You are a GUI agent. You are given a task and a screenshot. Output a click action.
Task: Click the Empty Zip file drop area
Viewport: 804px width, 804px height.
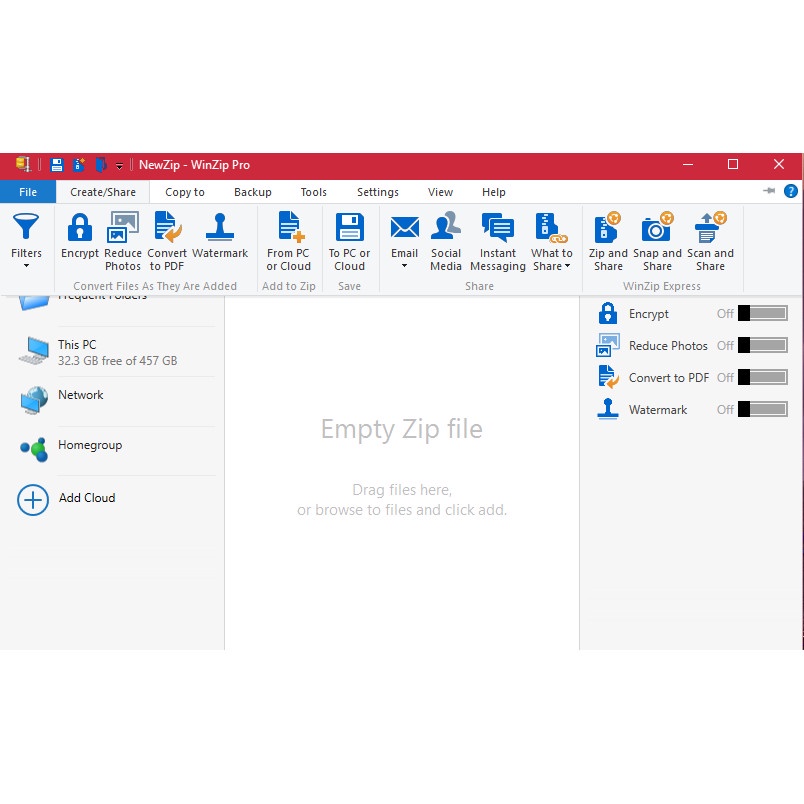click(x=401, y=472)
